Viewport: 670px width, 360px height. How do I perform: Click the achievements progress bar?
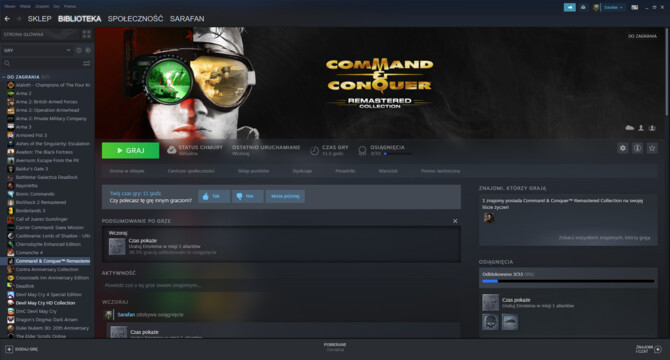(568, 281)
